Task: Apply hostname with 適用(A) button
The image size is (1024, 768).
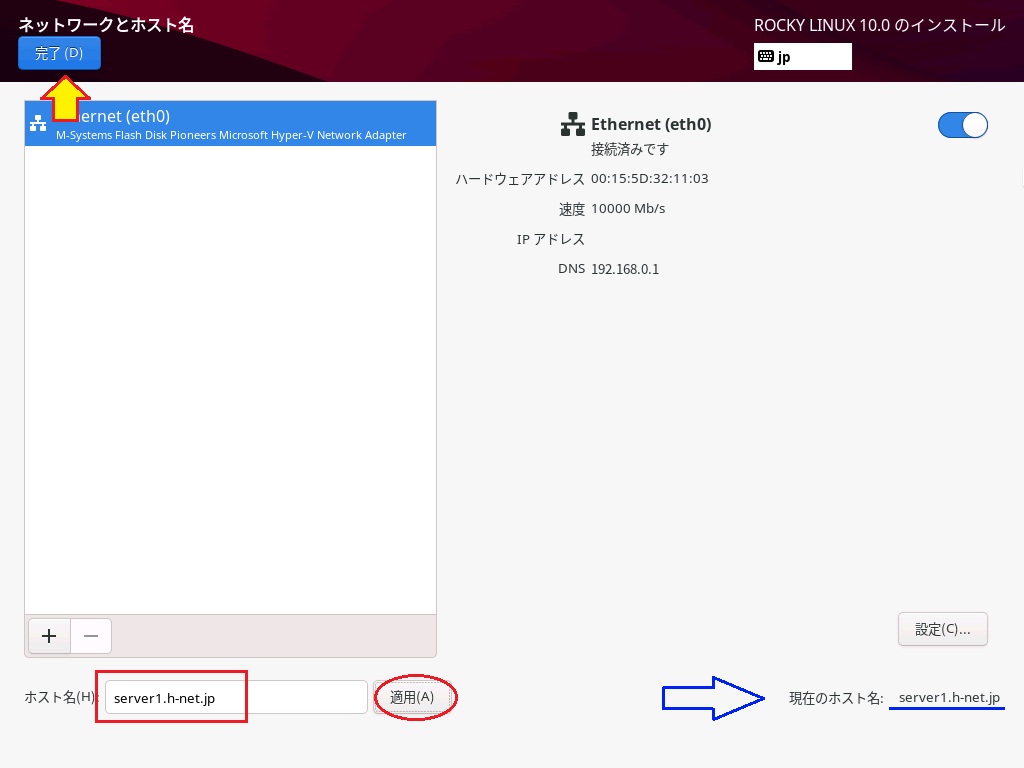Action: [412, 698]
